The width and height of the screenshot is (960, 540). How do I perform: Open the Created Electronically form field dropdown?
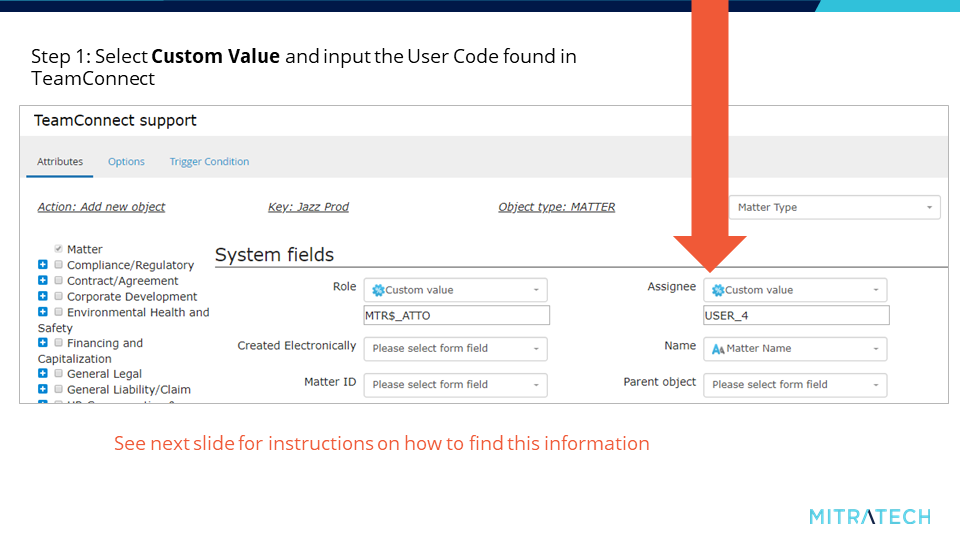pos(456,348)
